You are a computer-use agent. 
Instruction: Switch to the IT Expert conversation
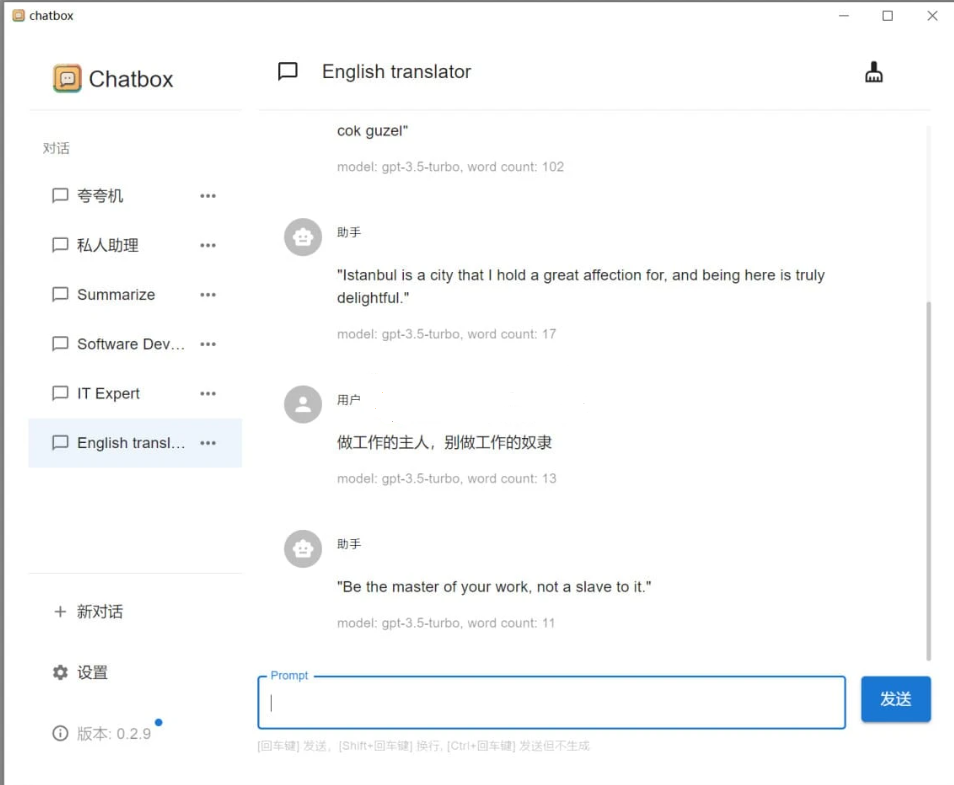pyautogui.click(x=135, y=394)
